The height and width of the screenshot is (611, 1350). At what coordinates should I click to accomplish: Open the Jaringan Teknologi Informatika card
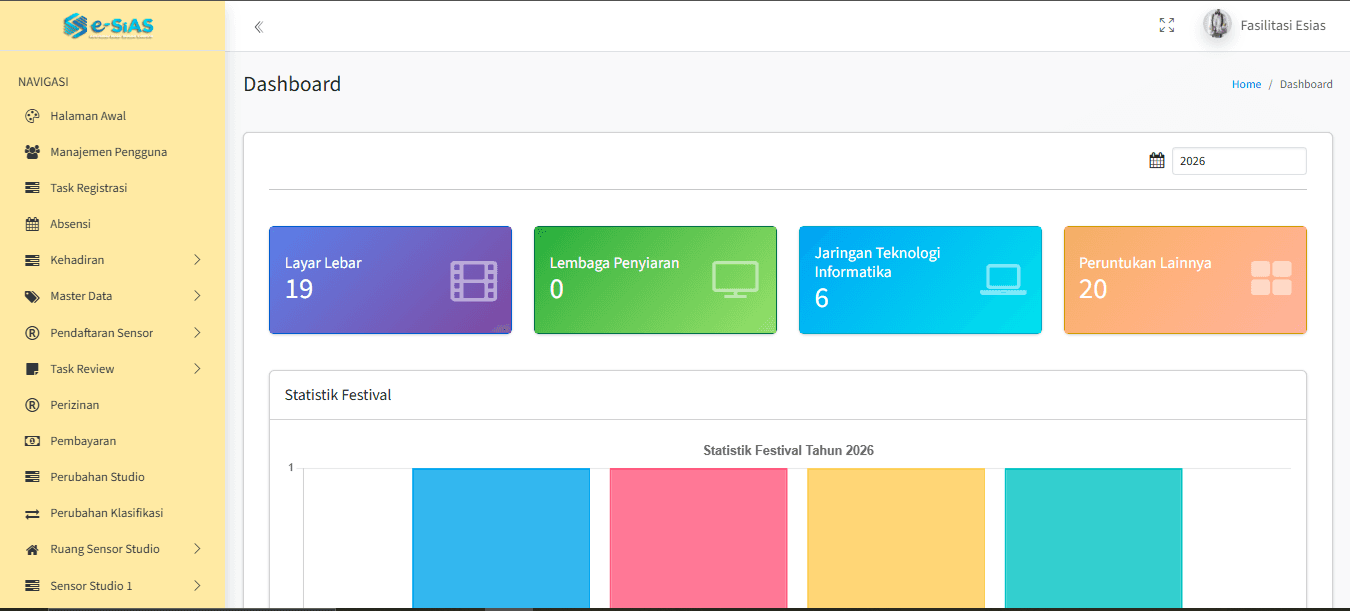[920, 280]
